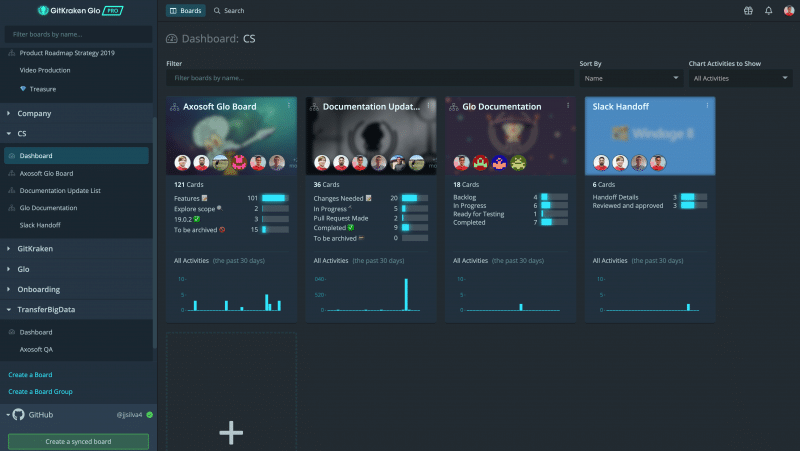Click the GitKraken Glo logo
Viewport: 800px width, 451px height.
(x=80, y=10)
